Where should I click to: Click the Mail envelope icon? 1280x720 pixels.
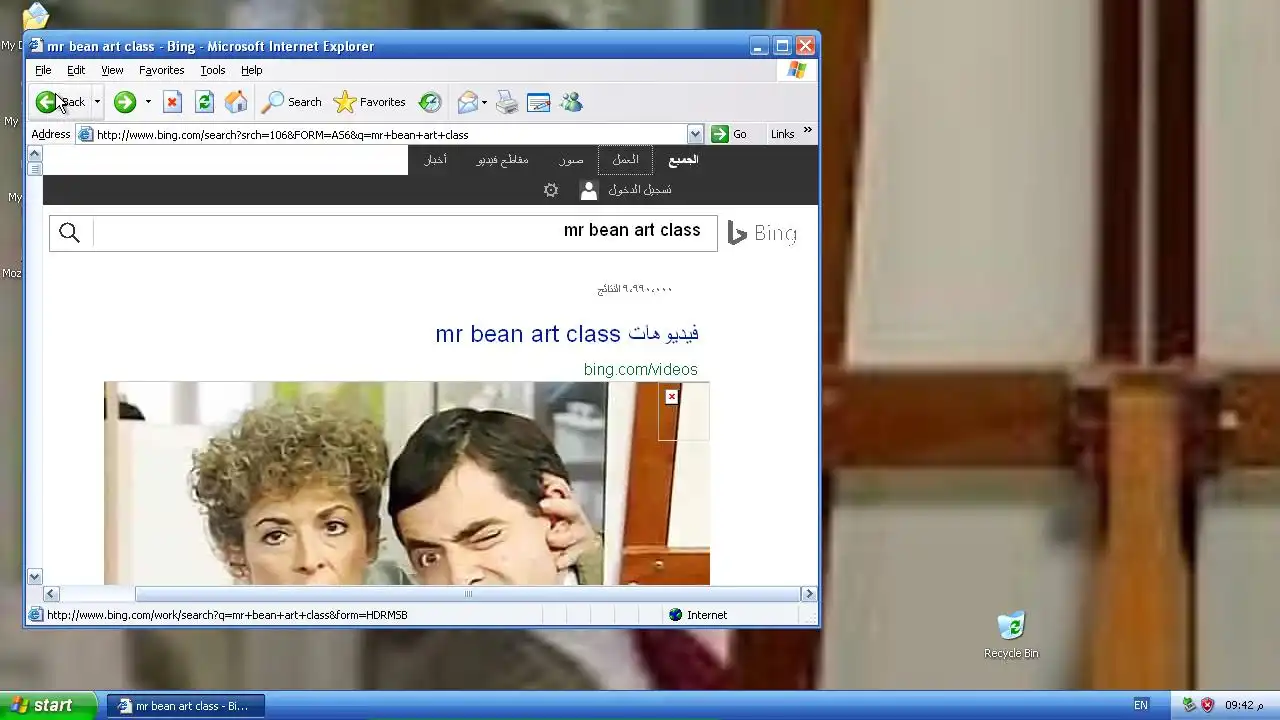point(467,102)
